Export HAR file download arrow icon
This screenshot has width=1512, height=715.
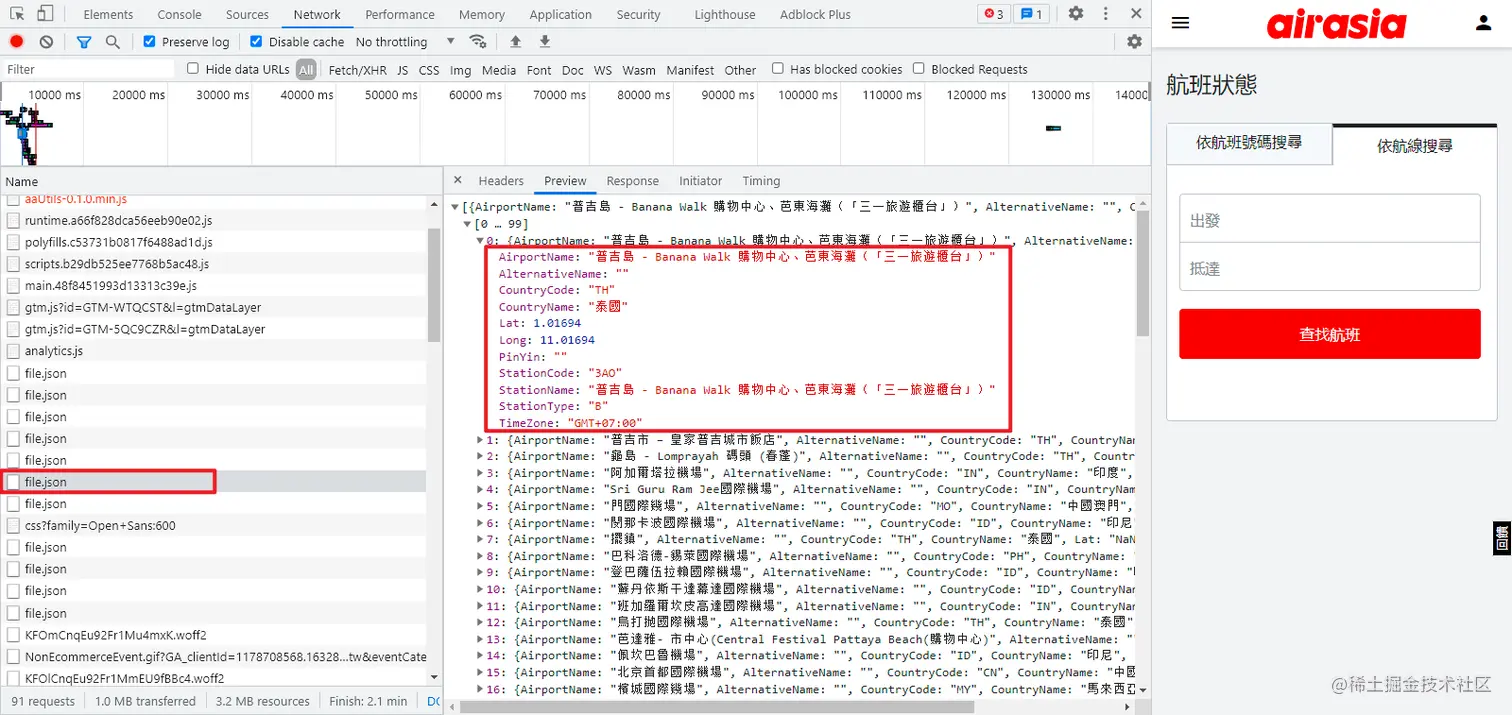(545, 41)
